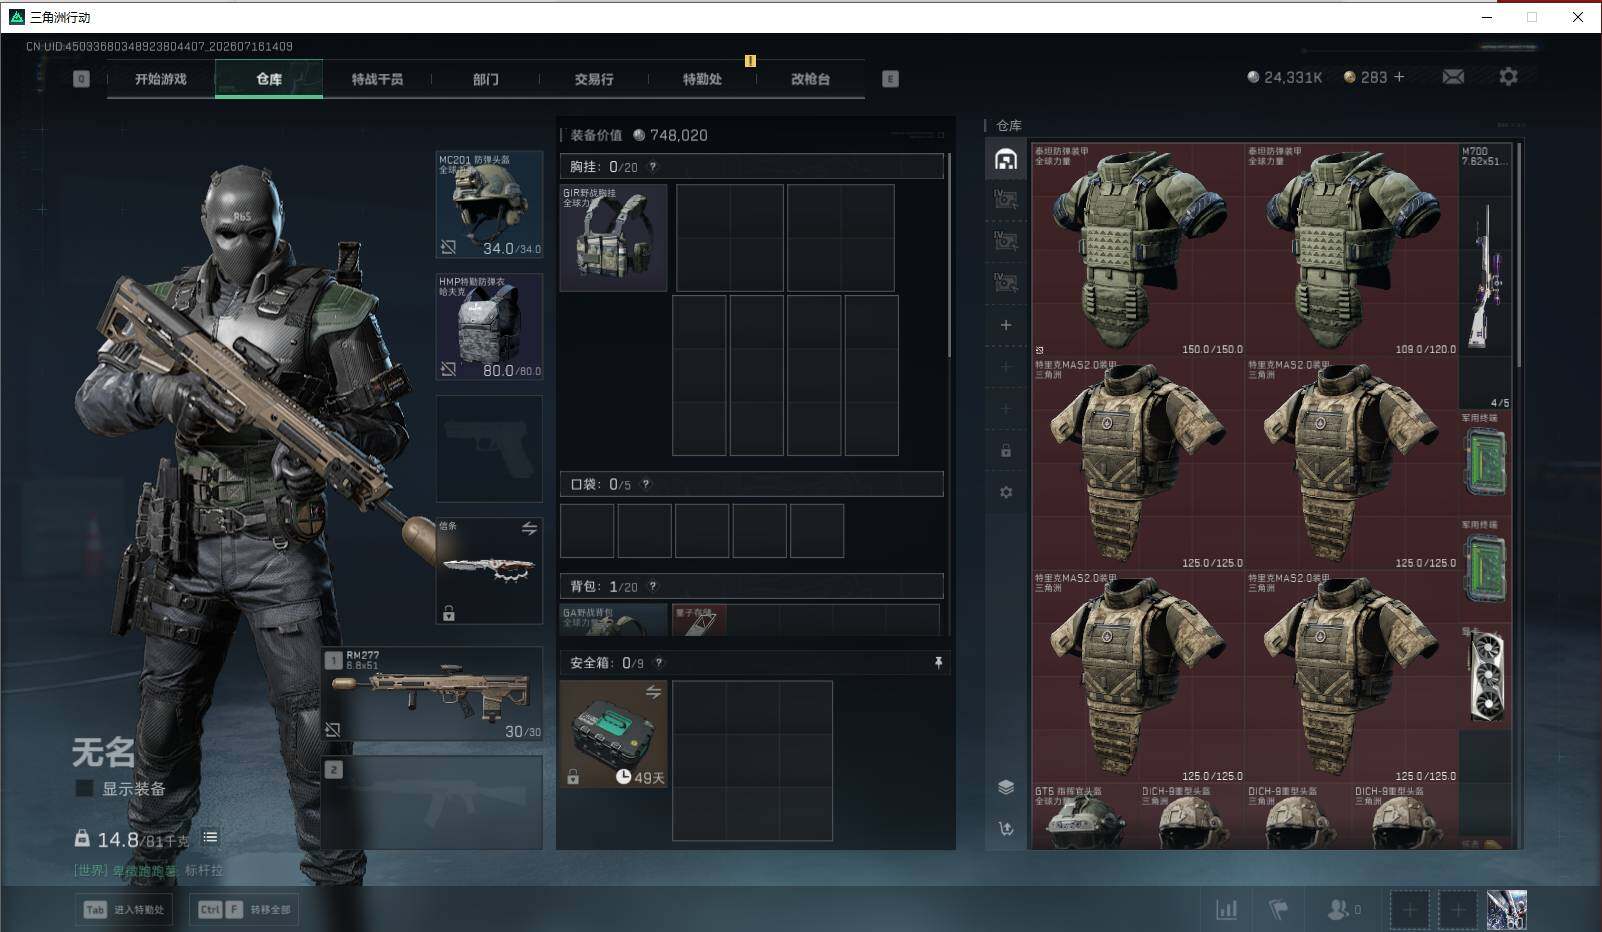Image resolution: width=1602 pixels, height=932 pixels.
Task: Open the mail inbox envelope icon
Action: (x=1453, y=77)
